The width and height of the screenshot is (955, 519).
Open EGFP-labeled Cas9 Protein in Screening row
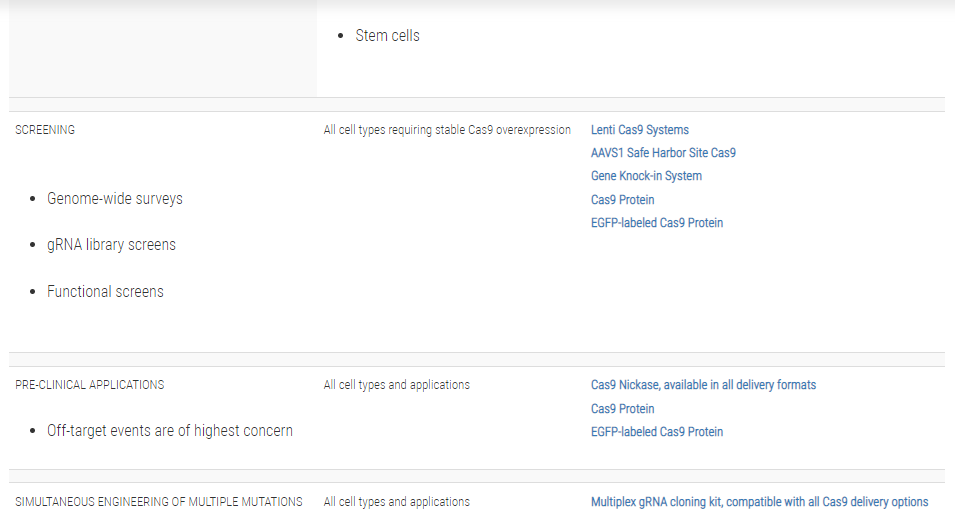point(656,223)
